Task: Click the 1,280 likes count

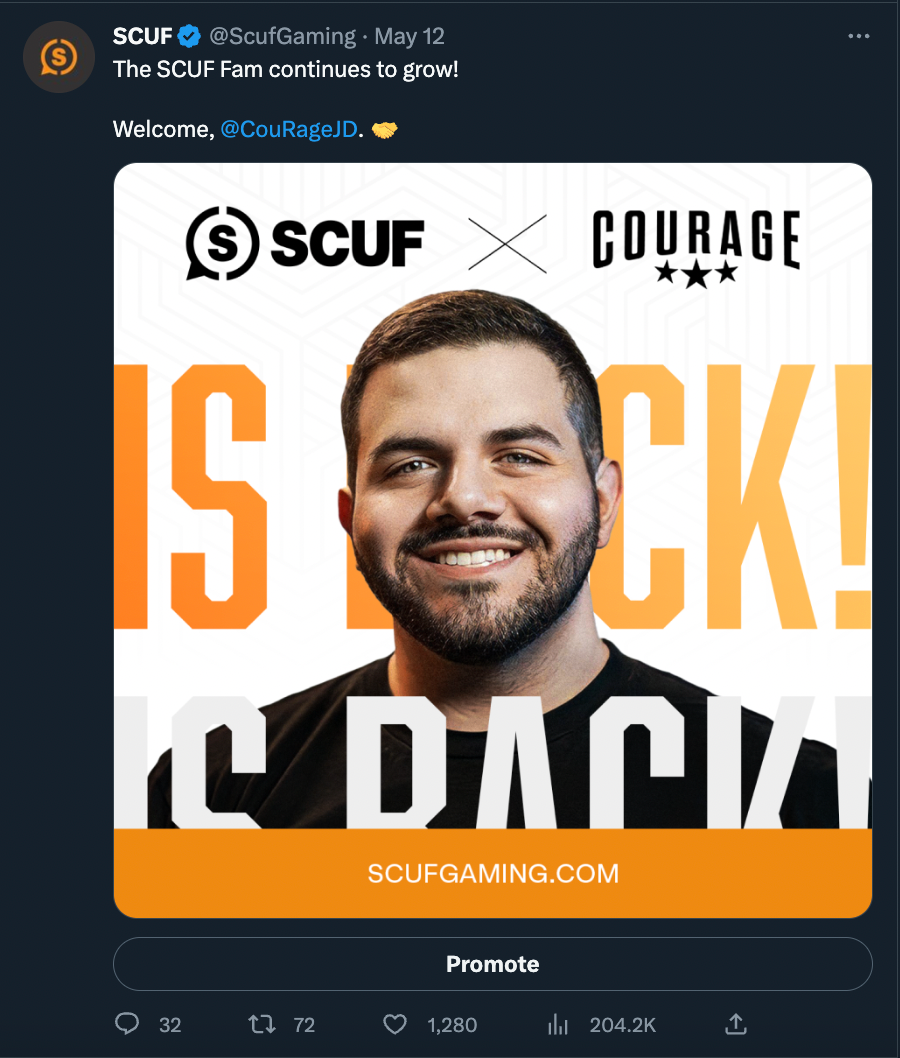Action: click(x=452, y=1025)
